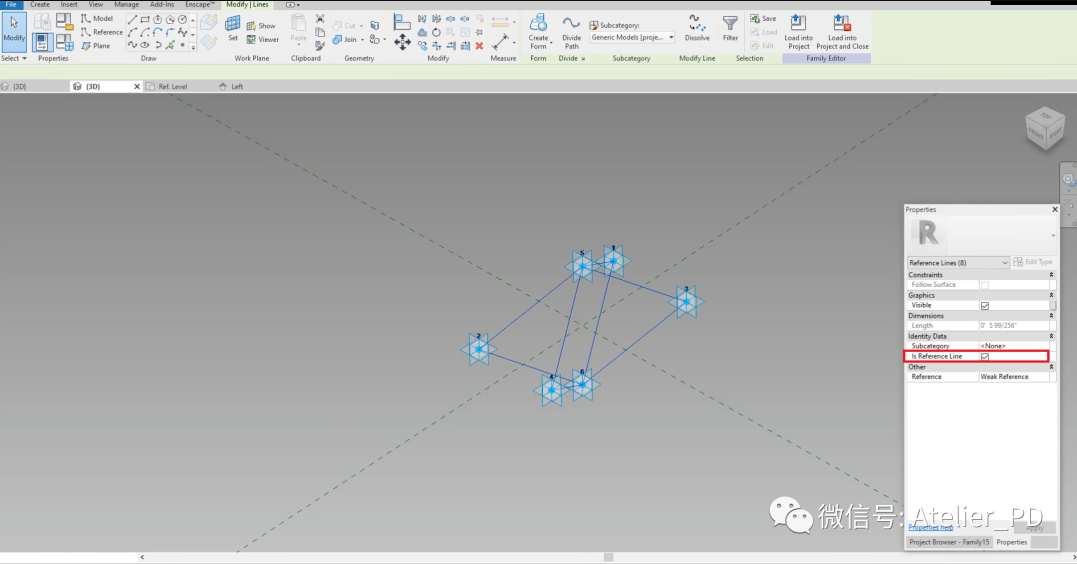This screenshot has width=1077, height=564.
Task: Open the Manage ribbon tab
Action: [126, 4]
